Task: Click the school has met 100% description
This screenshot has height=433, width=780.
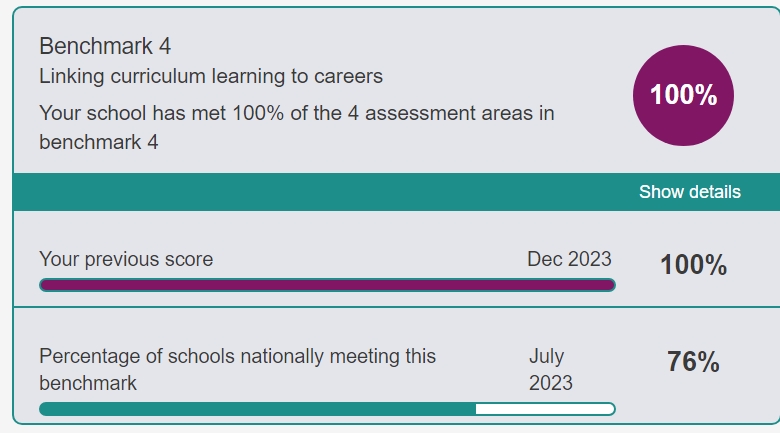Action: (x=296, y=127)
